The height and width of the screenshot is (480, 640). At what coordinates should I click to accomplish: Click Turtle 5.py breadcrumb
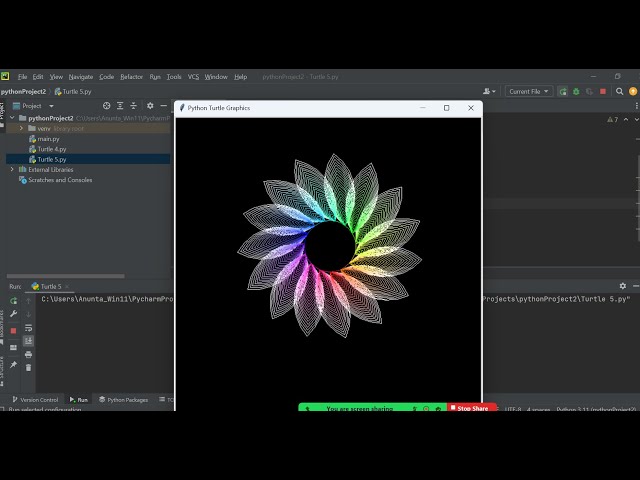pyautogui.click(x=73, y=91)
